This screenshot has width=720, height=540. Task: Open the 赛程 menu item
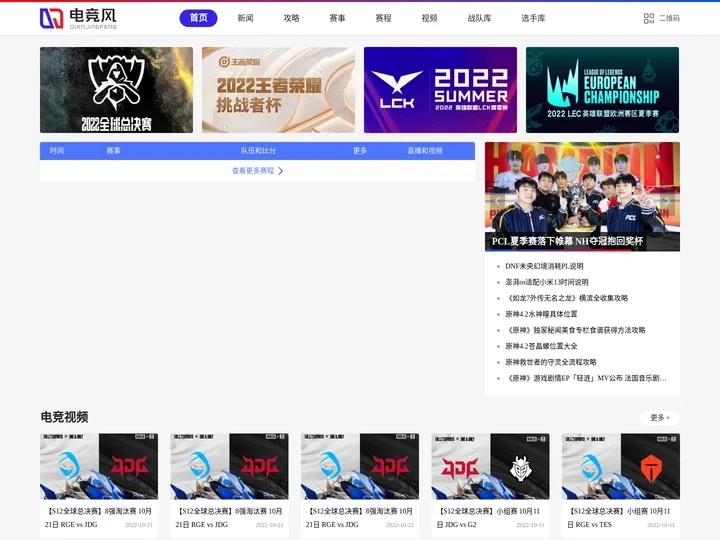click(383, 18)
